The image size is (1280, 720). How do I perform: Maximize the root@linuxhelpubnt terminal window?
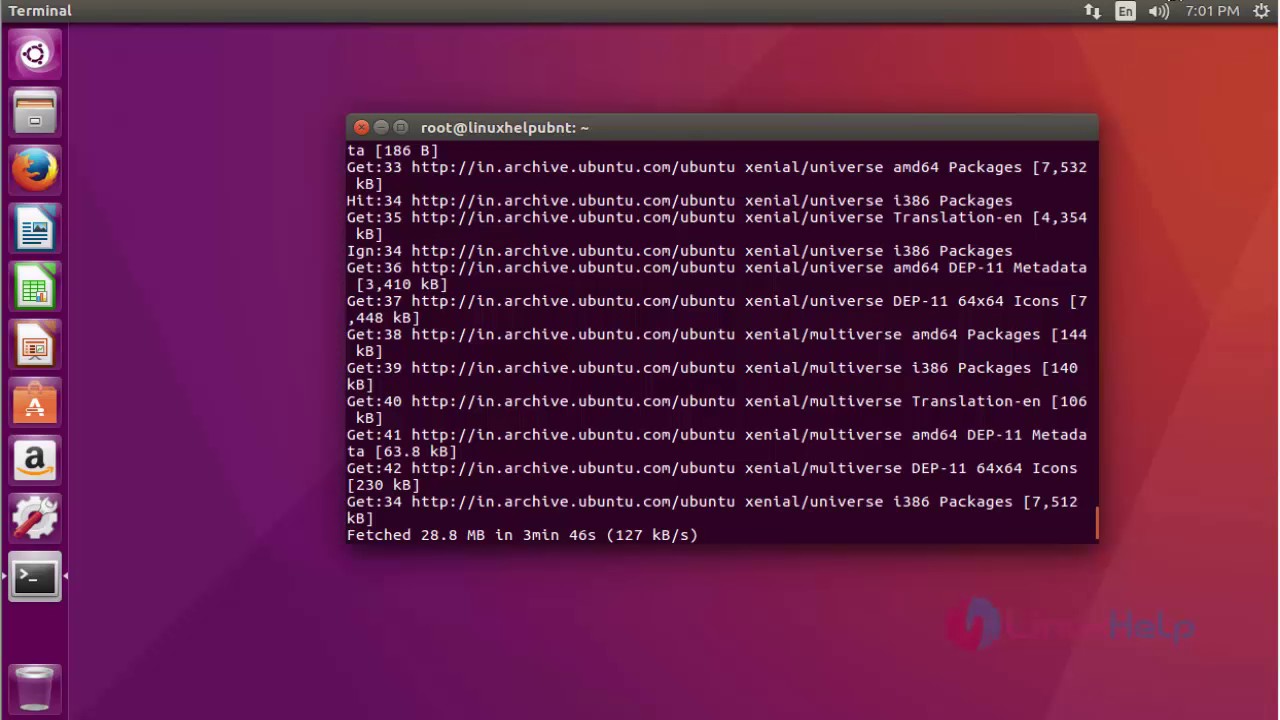400,127
